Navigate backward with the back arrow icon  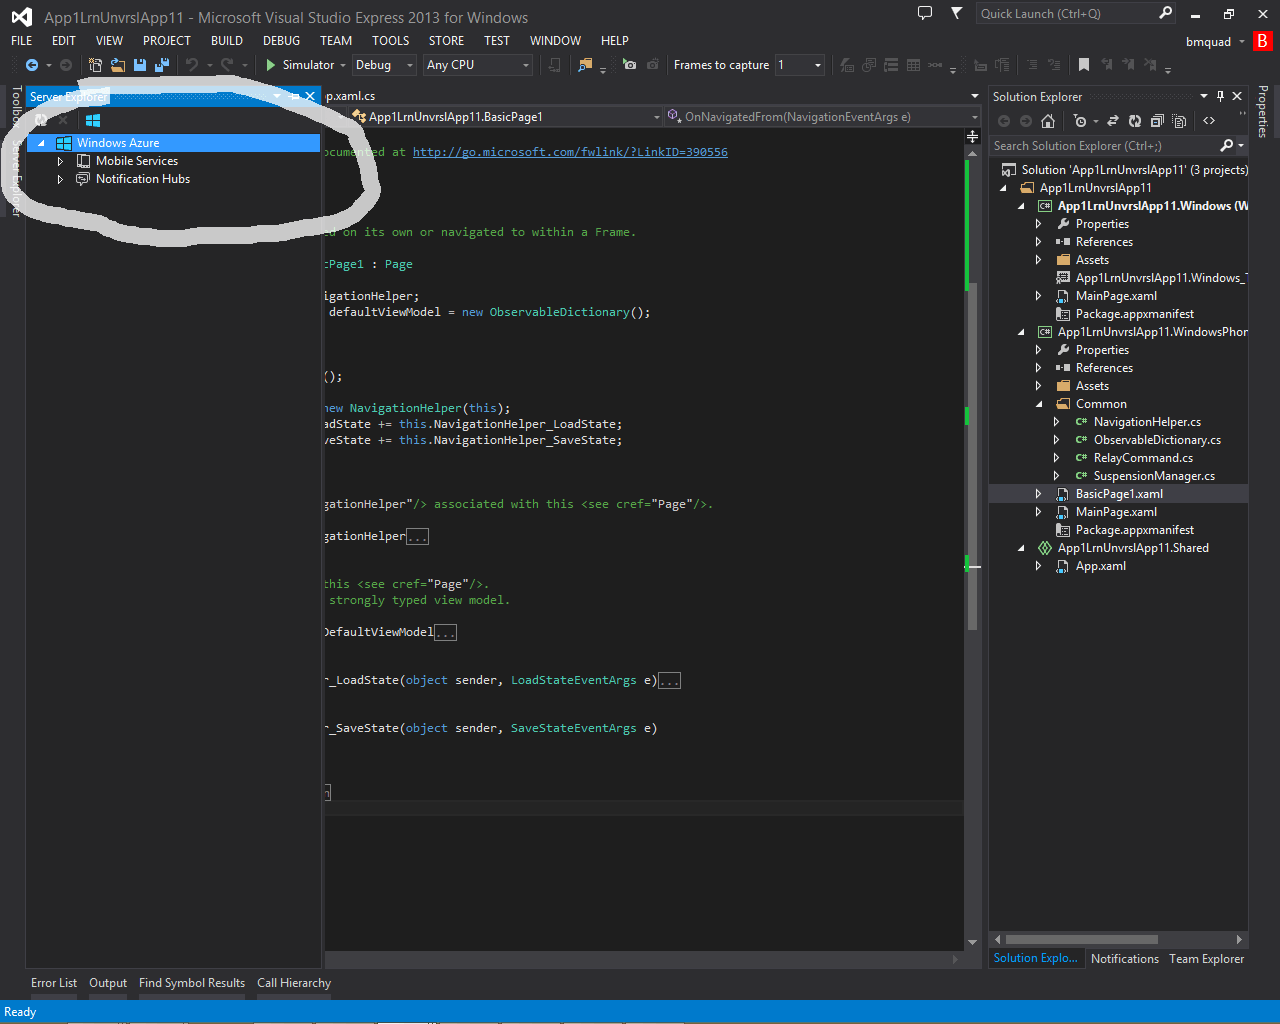point(31,65)
